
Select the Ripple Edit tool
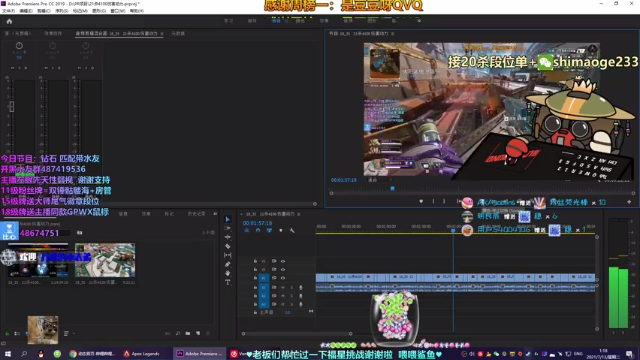pyautogui.click(x=228, y=237)
